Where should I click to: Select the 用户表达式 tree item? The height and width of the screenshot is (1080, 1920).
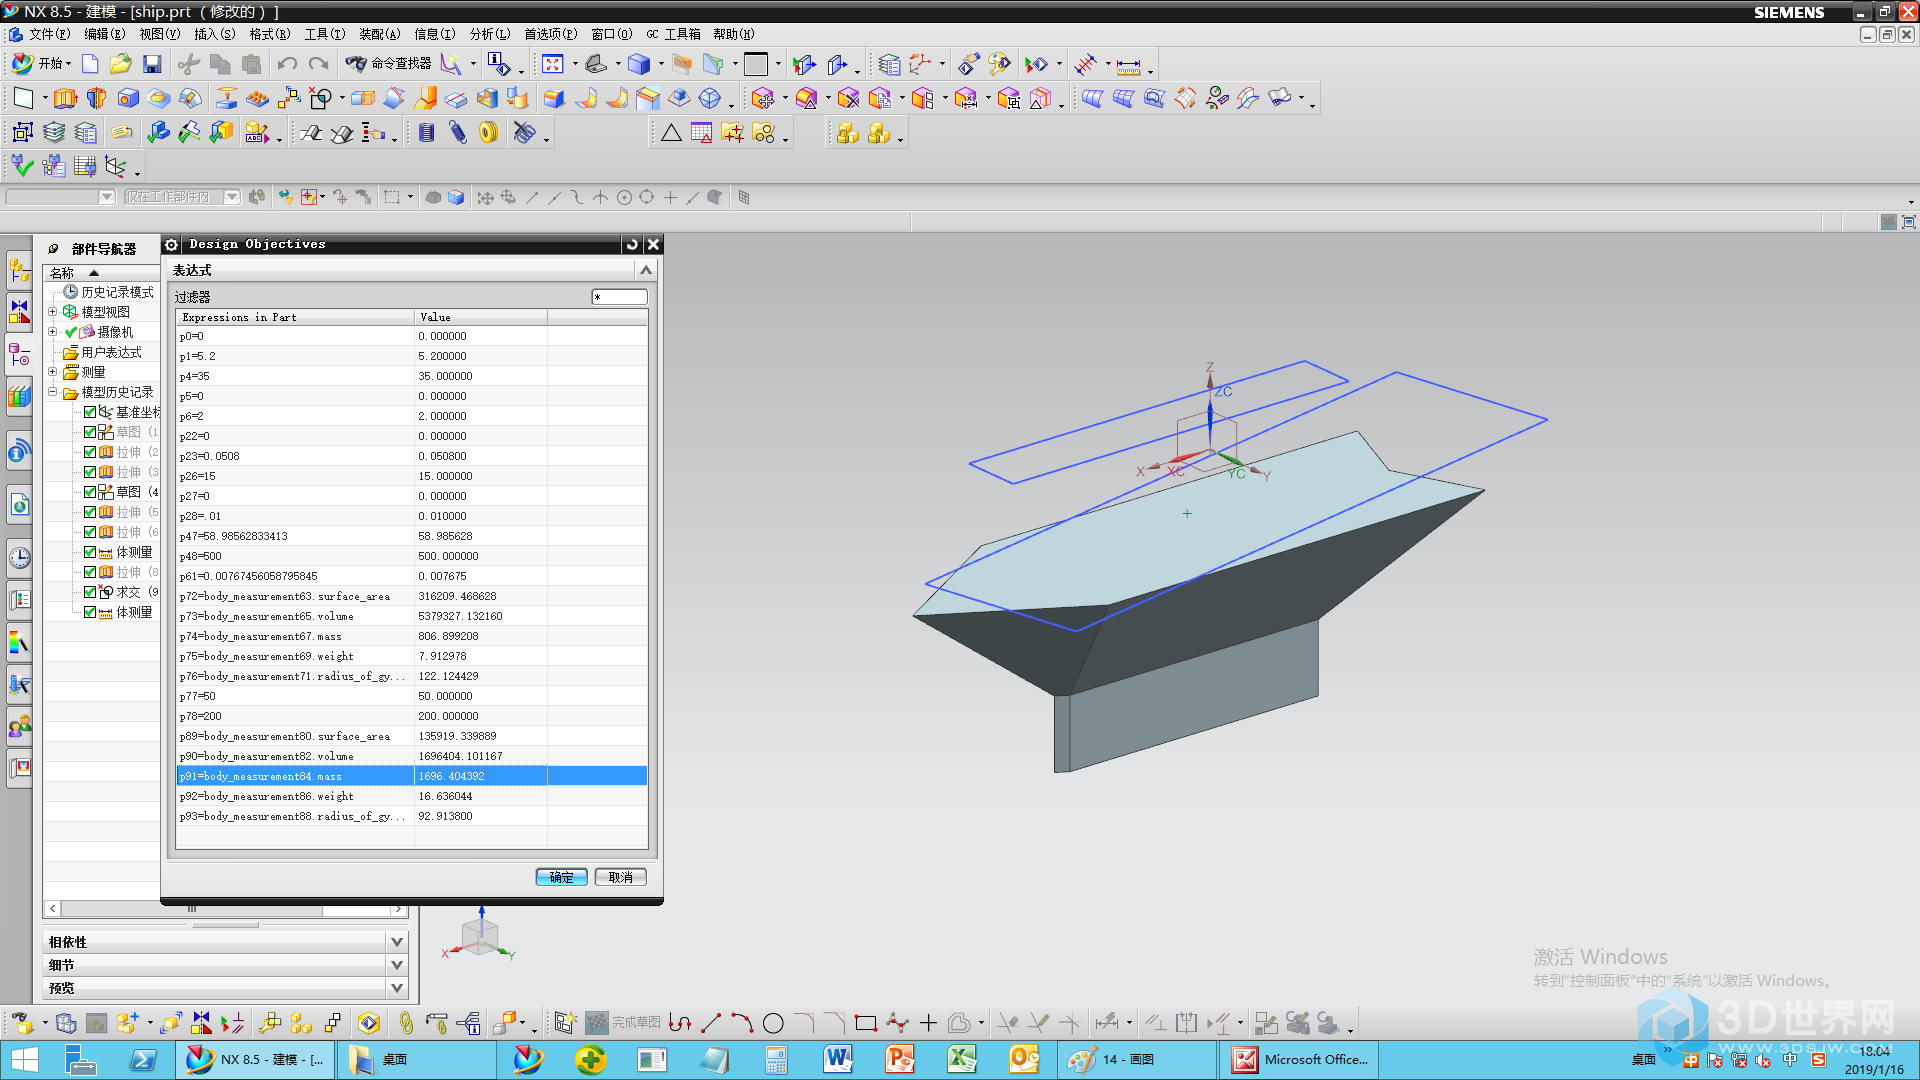point(111,352)
